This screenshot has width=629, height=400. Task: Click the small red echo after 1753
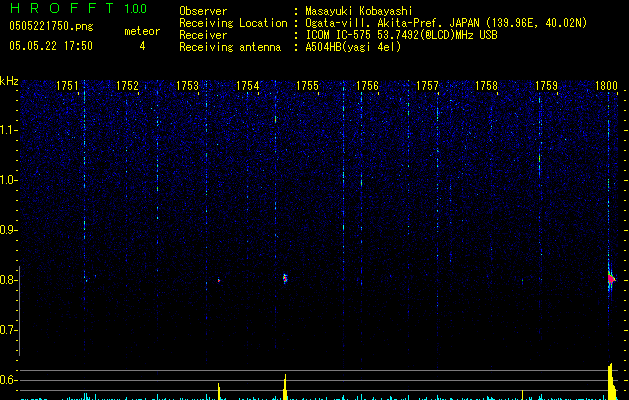[x=219, y=280]
